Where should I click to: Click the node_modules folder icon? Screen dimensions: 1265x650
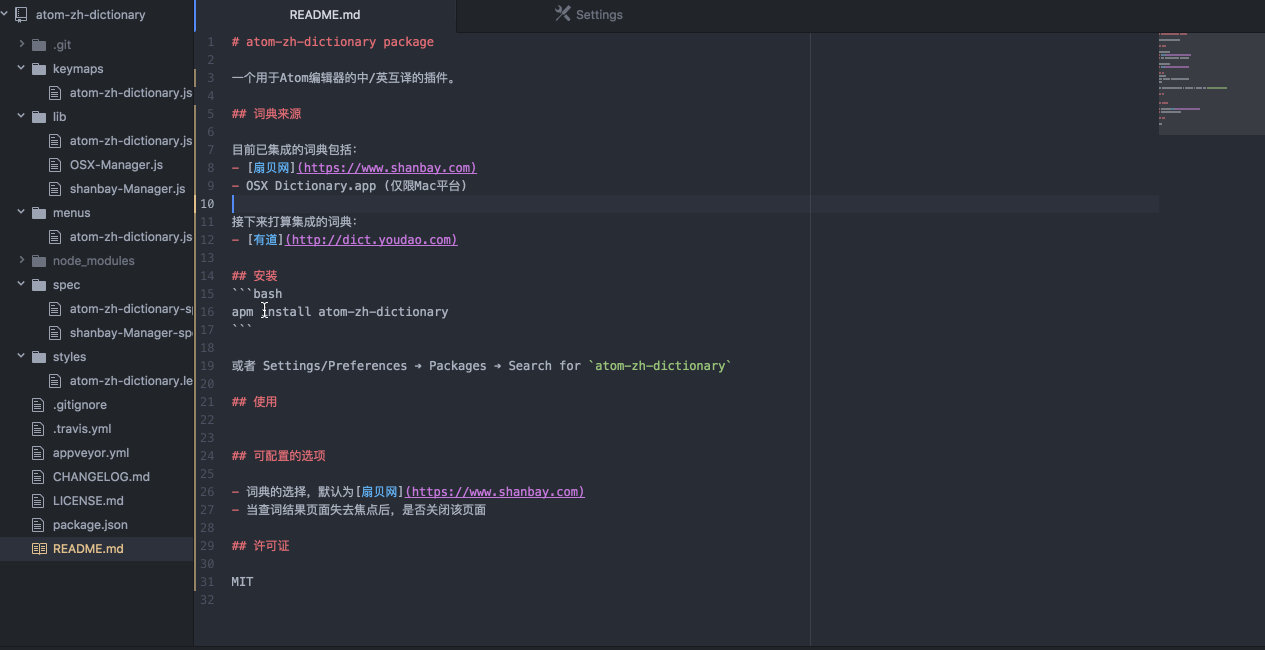(x=39, y=261)
